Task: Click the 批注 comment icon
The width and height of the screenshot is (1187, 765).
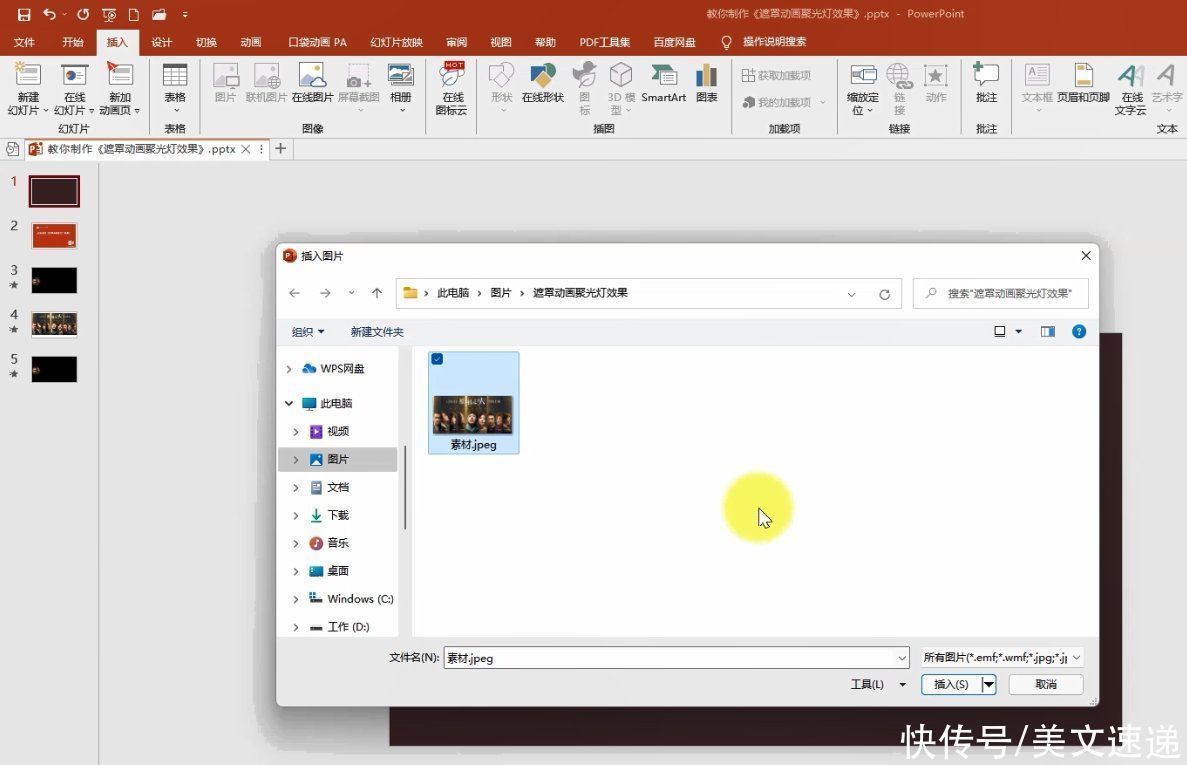Action: coord(986,74)
